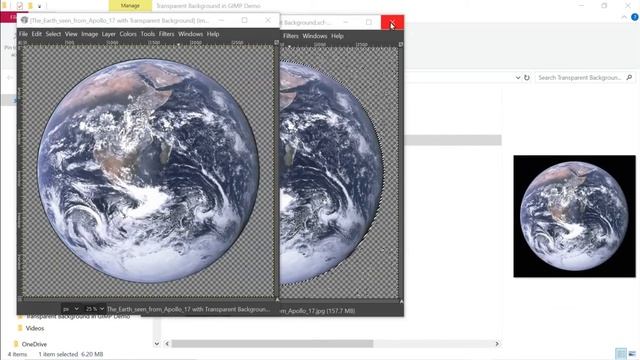Open the address bar history dropdown
The image size is (640, 360).
518,78
